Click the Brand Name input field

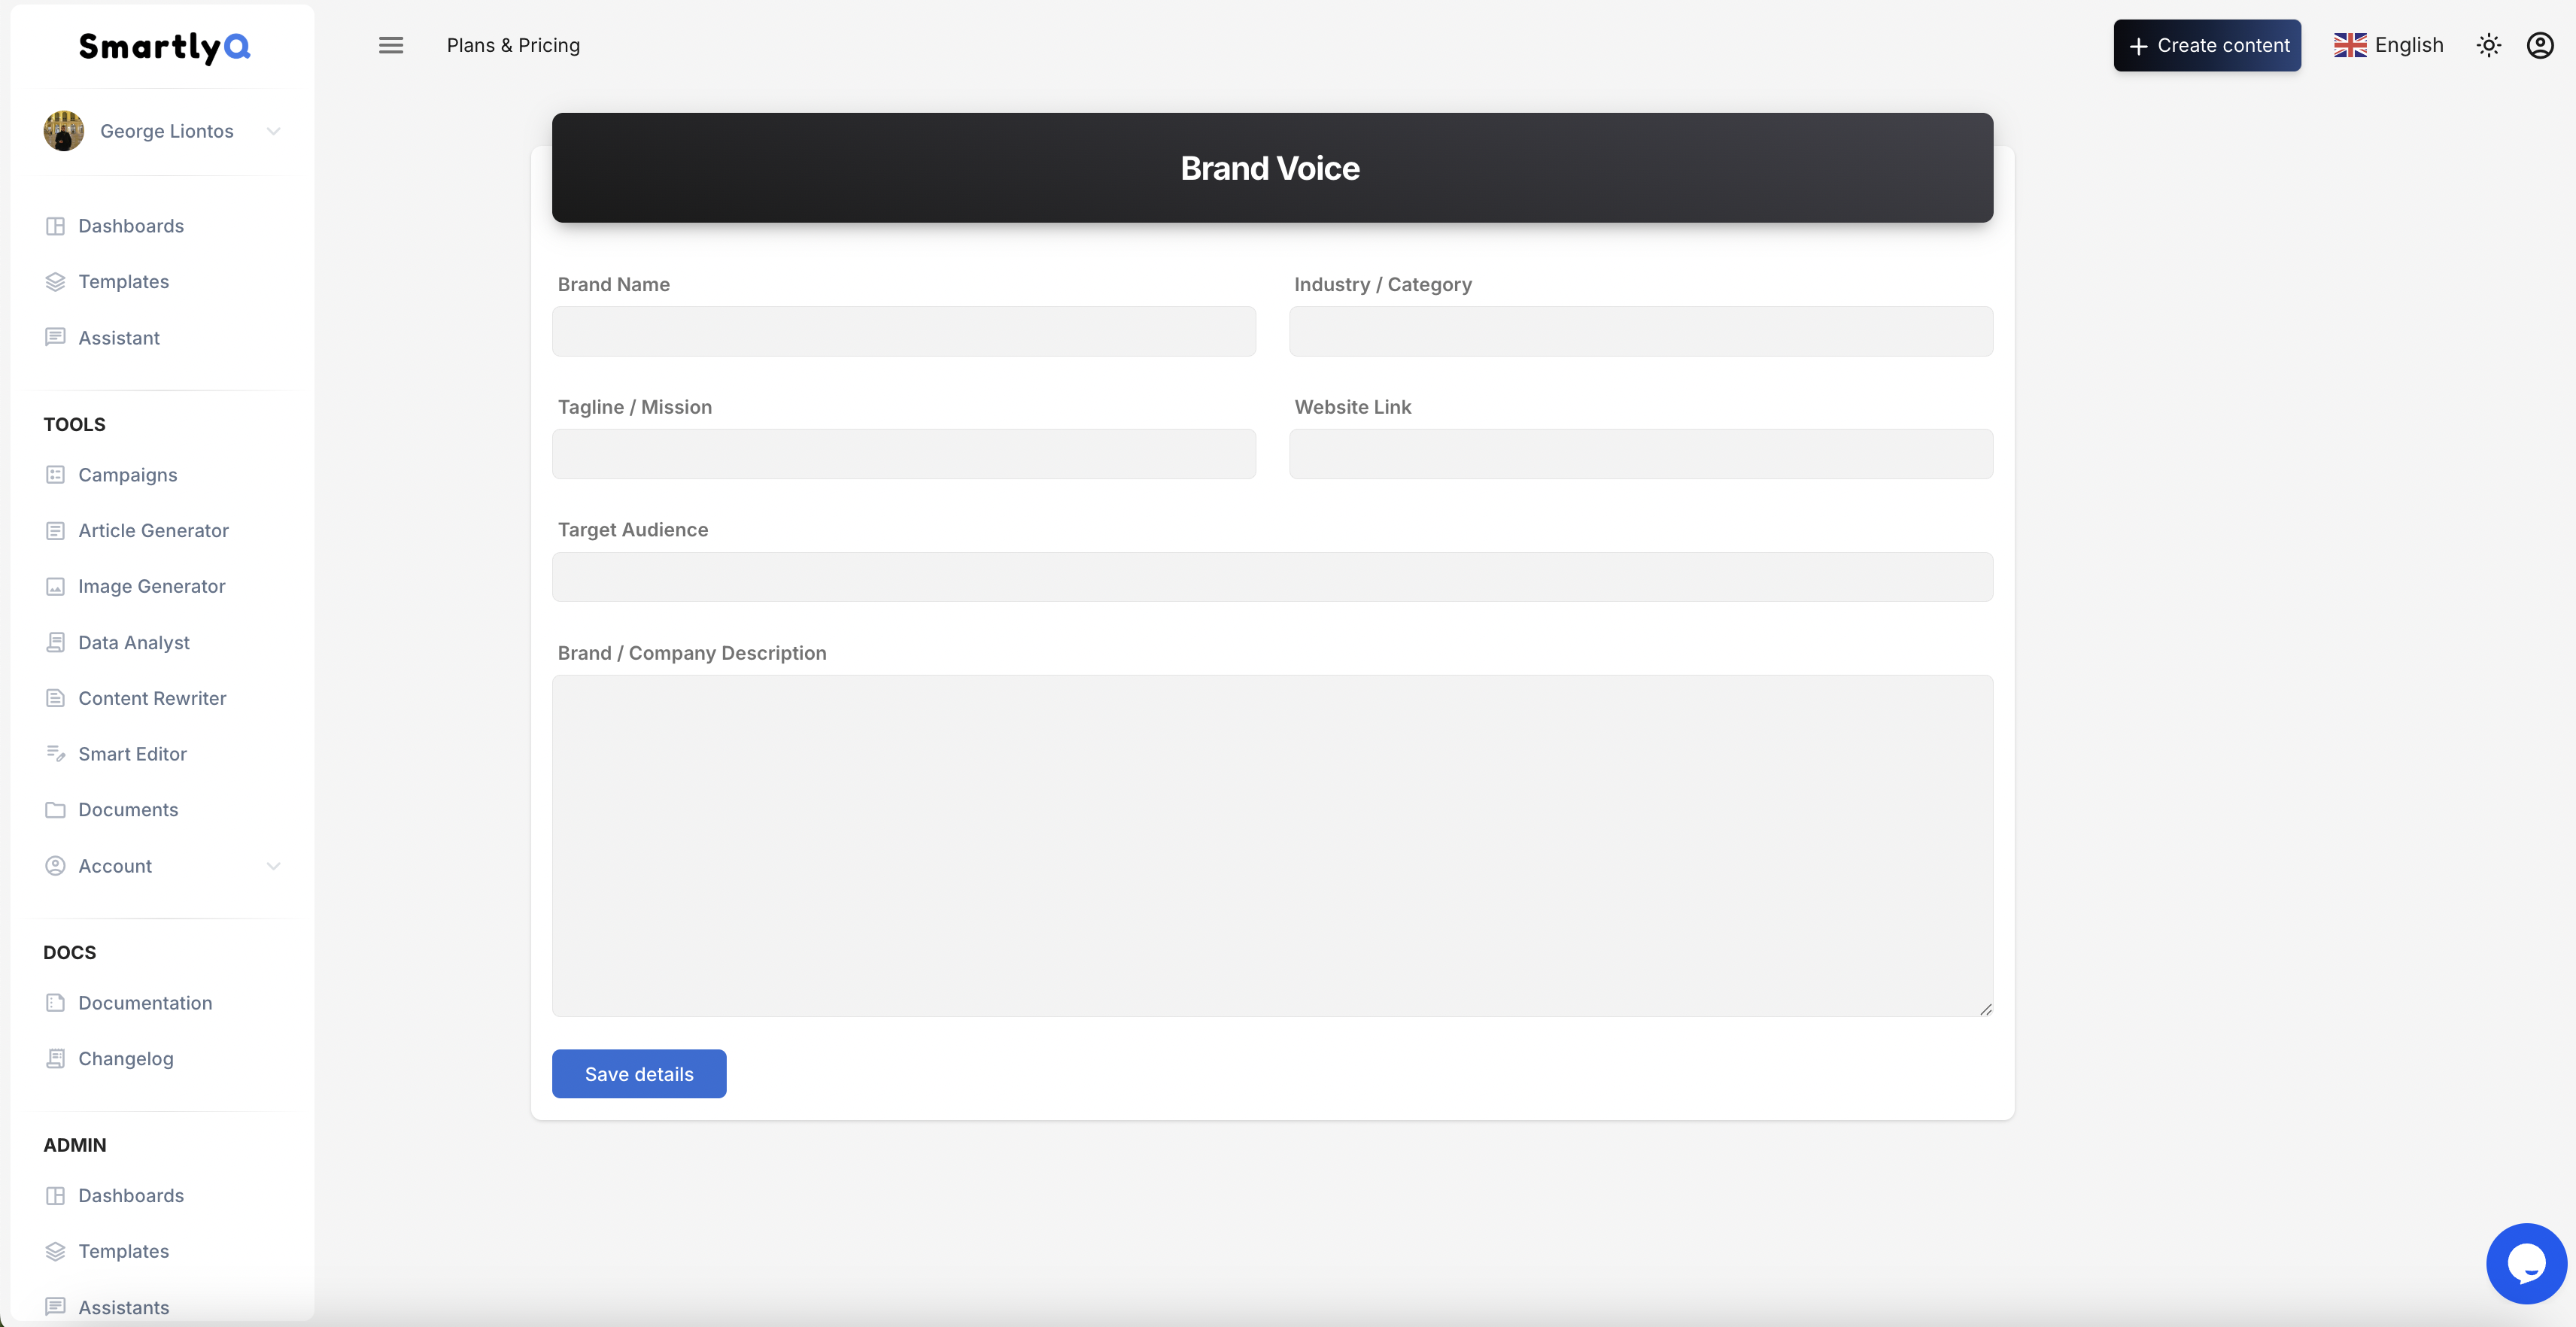click(x=903, y=332)
